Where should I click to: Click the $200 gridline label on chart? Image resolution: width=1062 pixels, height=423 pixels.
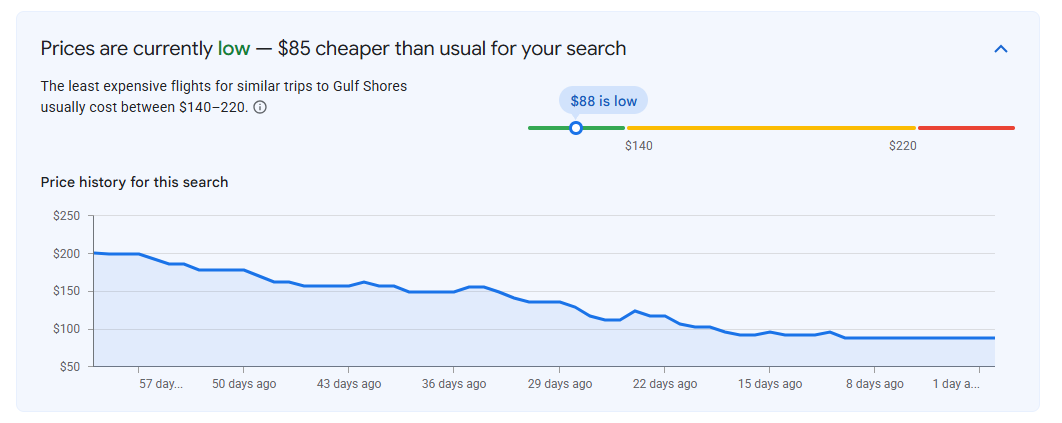66,254
